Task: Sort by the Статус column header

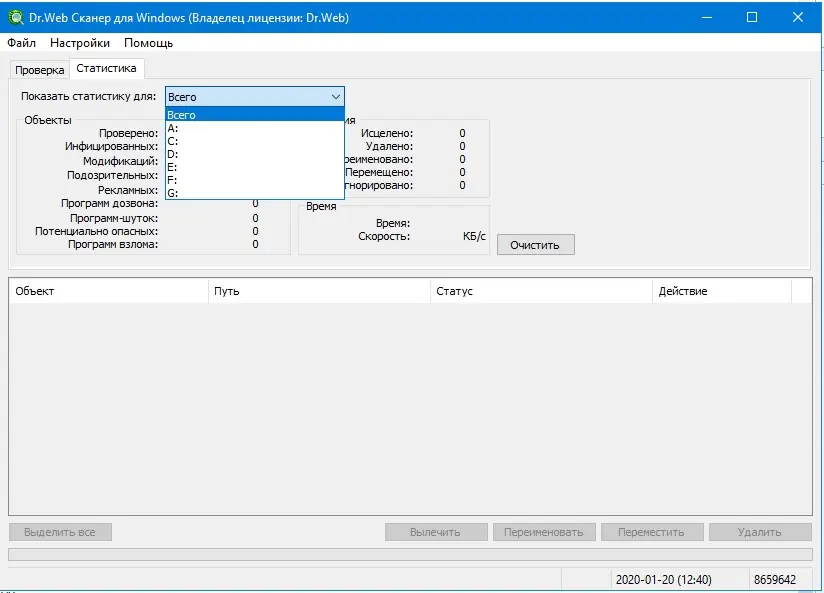Action: [x=541, y=291]
